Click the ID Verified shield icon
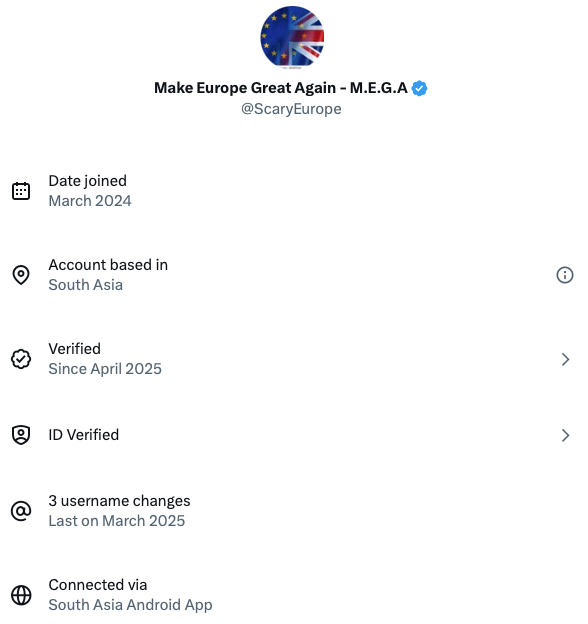 click(x=21, y=435)
